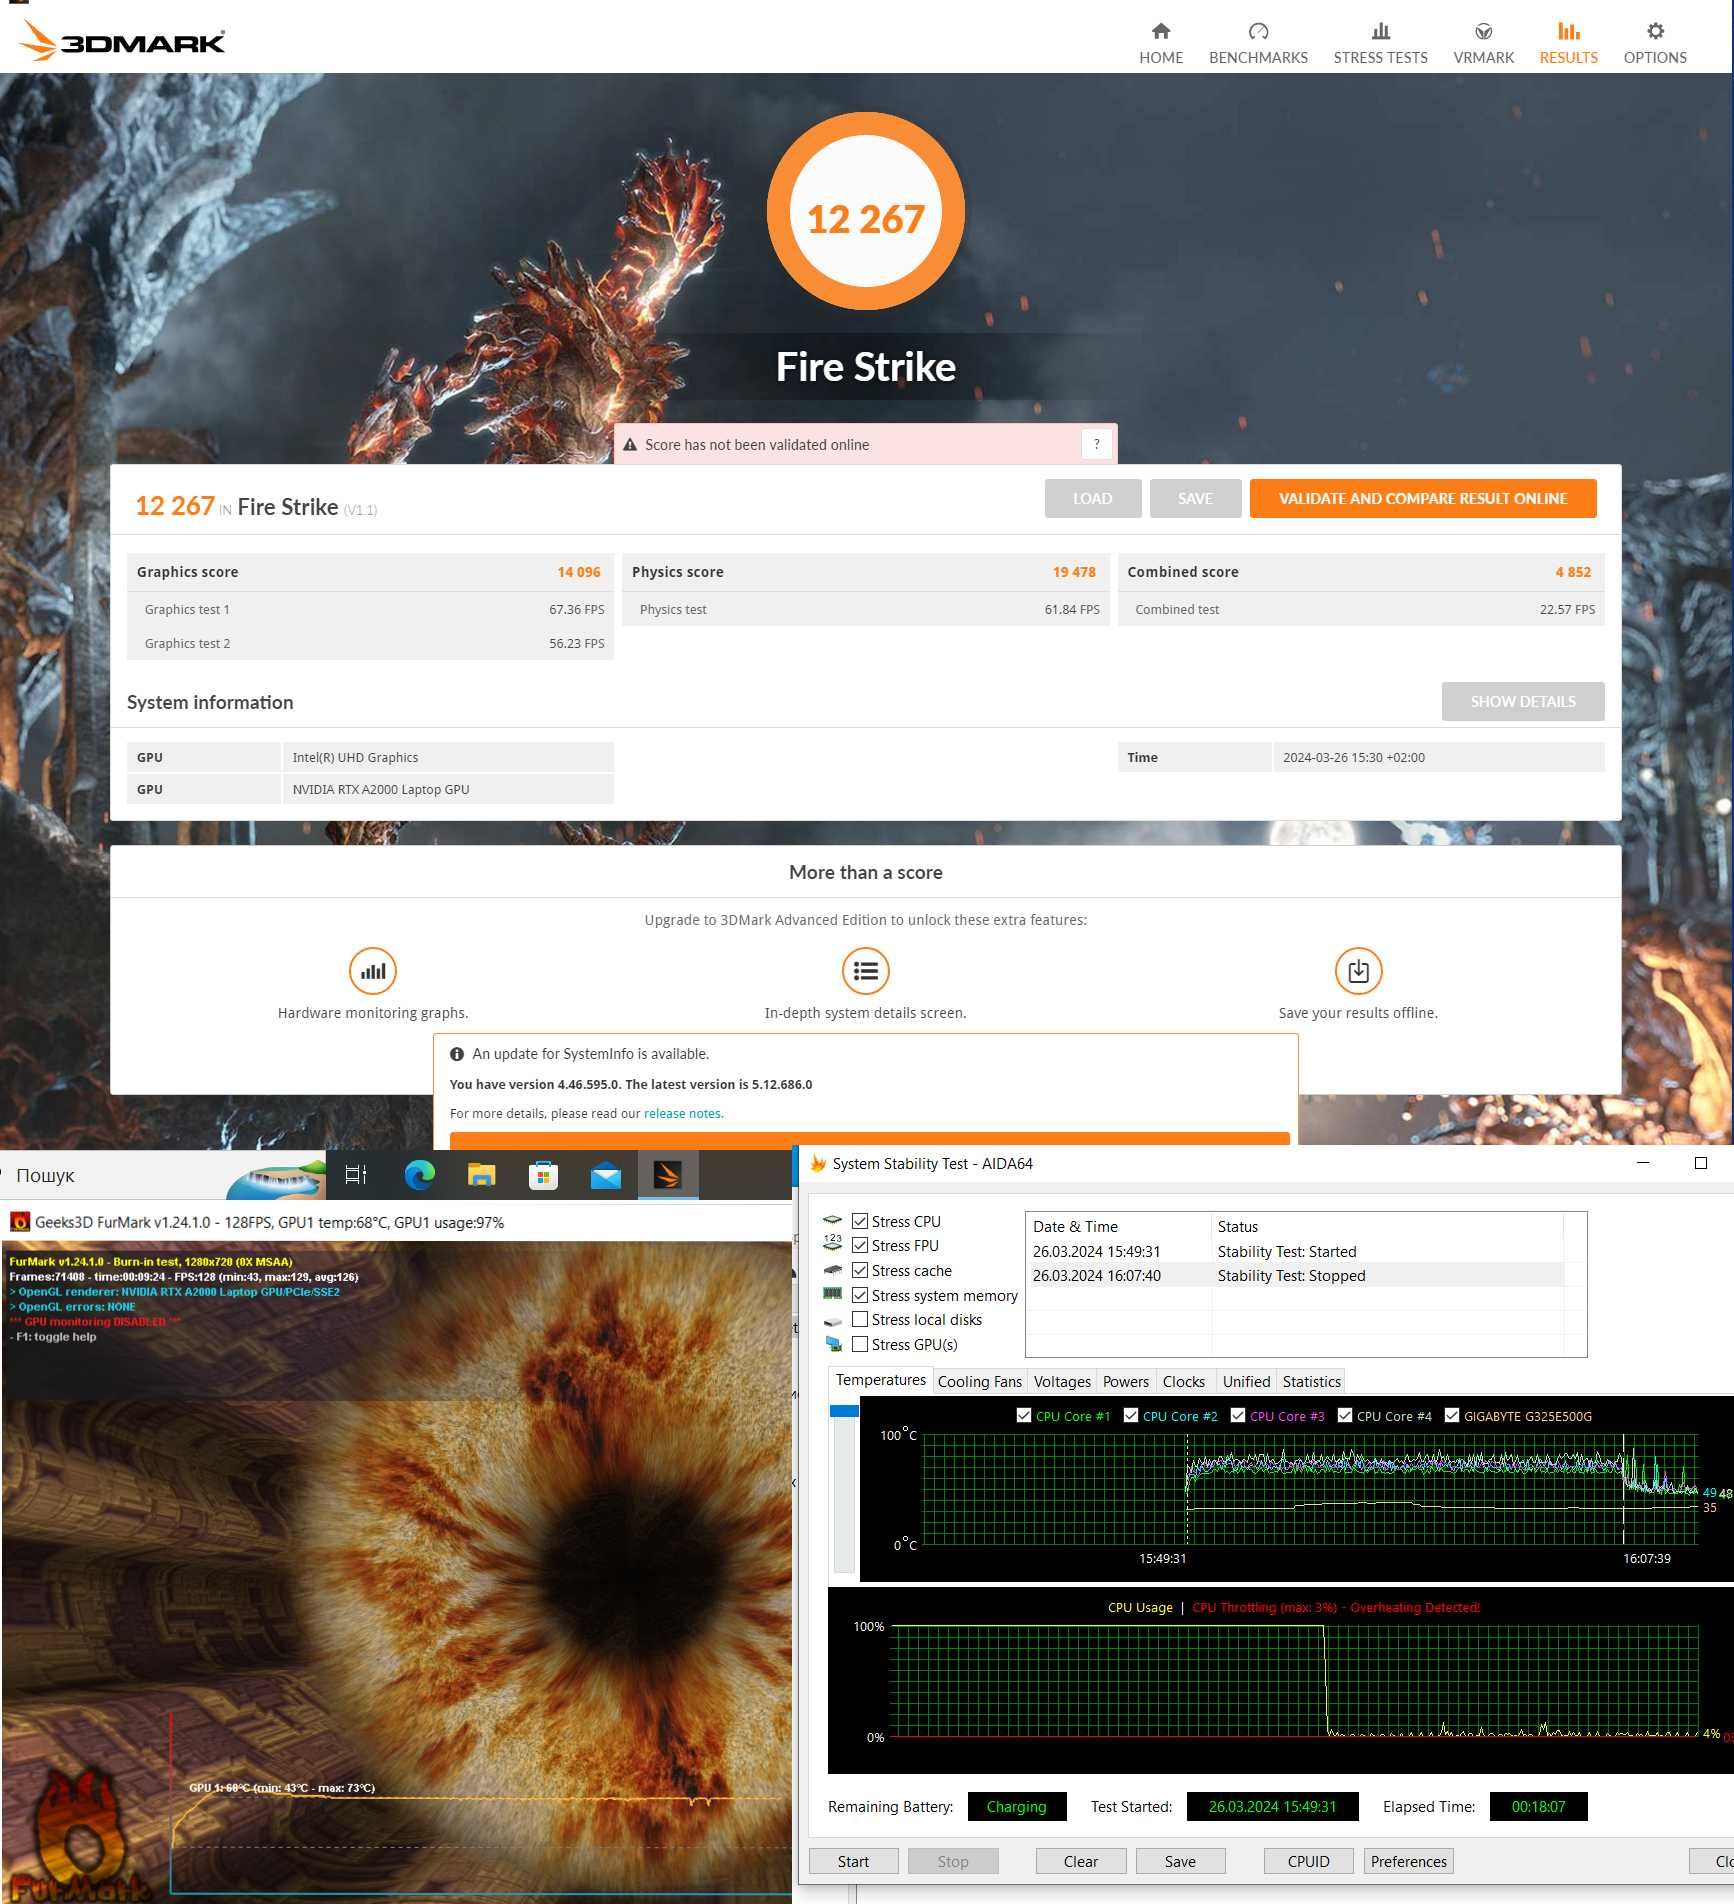The width and height of the screenshot is (1734, 1904).
Task: Switch to Temperatures tab in AIDA64
Action: pos(880,1380)
